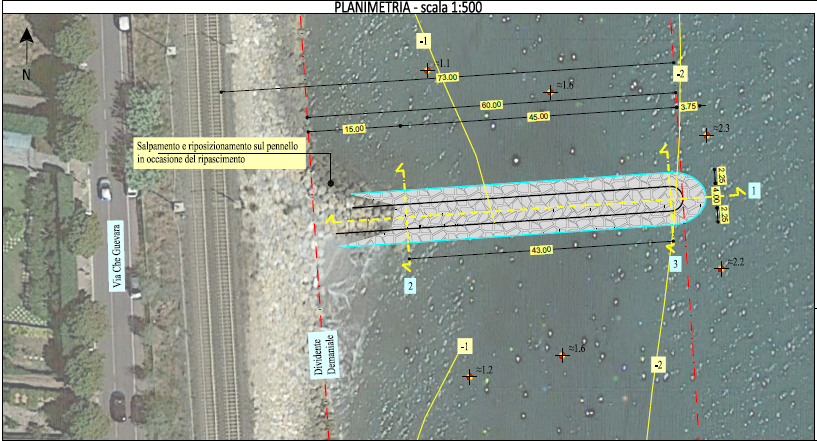The height and width of the screenshot is (441, 817).
Task: Select section marker box number 2
Action: (411, 287)
